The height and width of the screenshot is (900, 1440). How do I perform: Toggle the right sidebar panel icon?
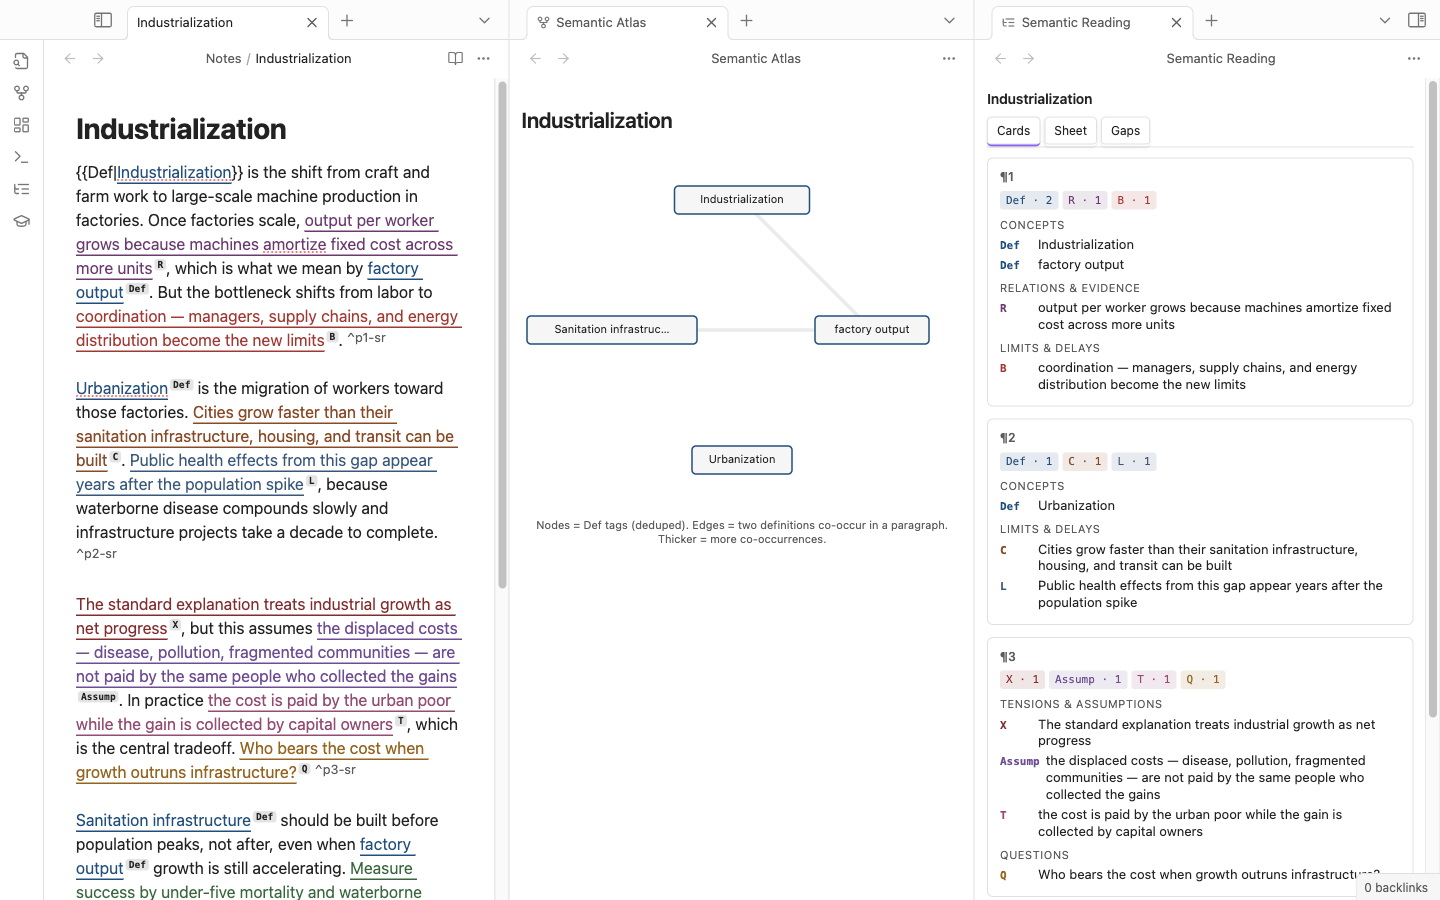[1416, 20]
